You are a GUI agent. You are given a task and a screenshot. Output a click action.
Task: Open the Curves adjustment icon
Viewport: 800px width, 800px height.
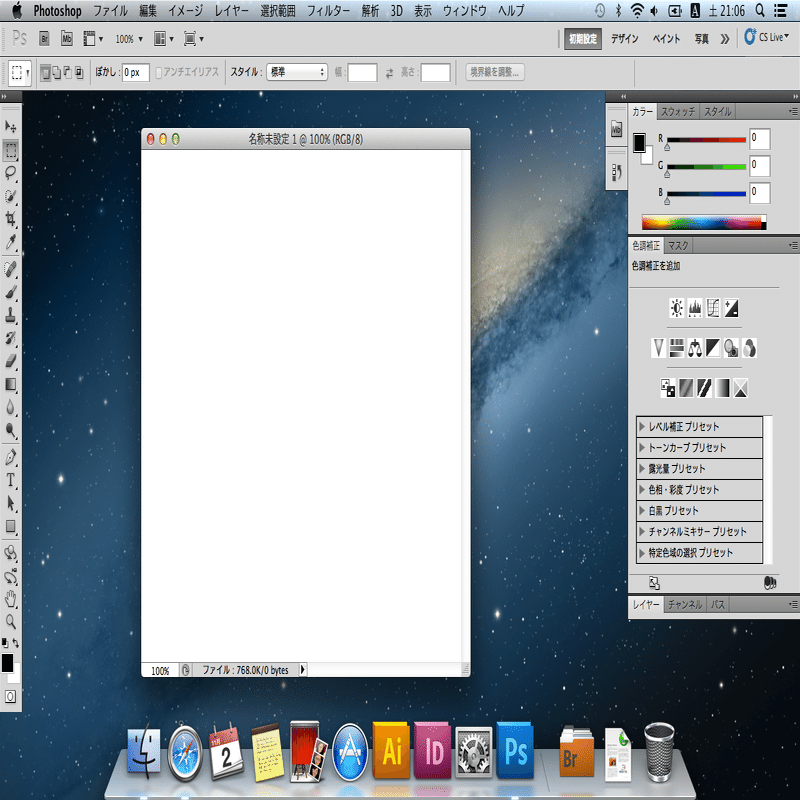tap(714, 307)
